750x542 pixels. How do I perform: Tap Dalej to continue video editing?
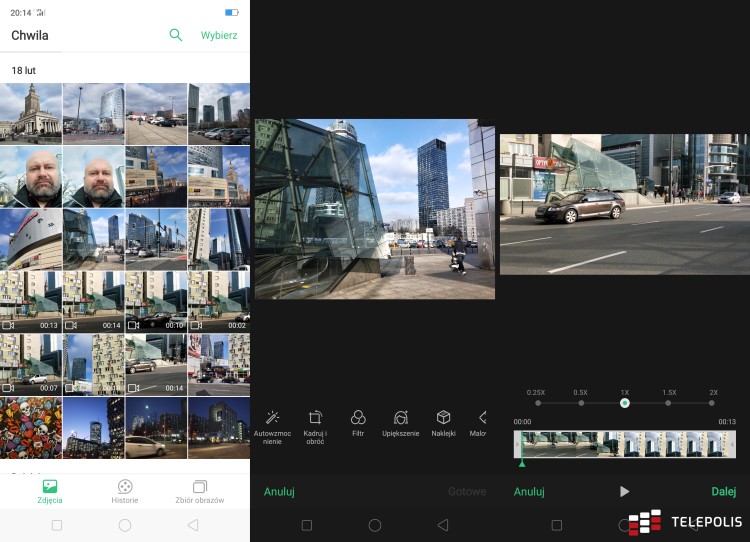click(723, 491)
